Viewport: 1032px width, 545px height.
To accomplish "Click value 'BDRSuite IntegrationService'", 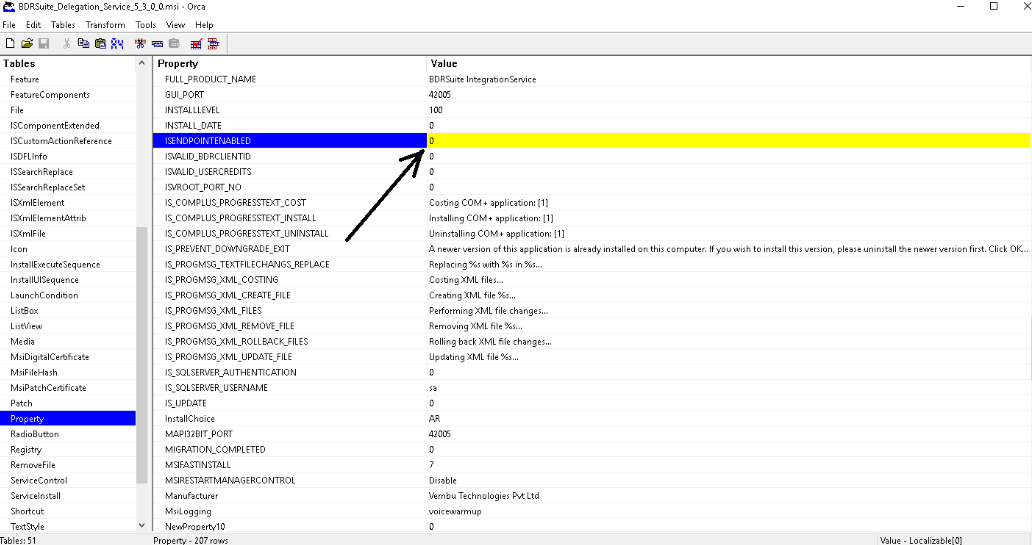I will coord(482,79).
